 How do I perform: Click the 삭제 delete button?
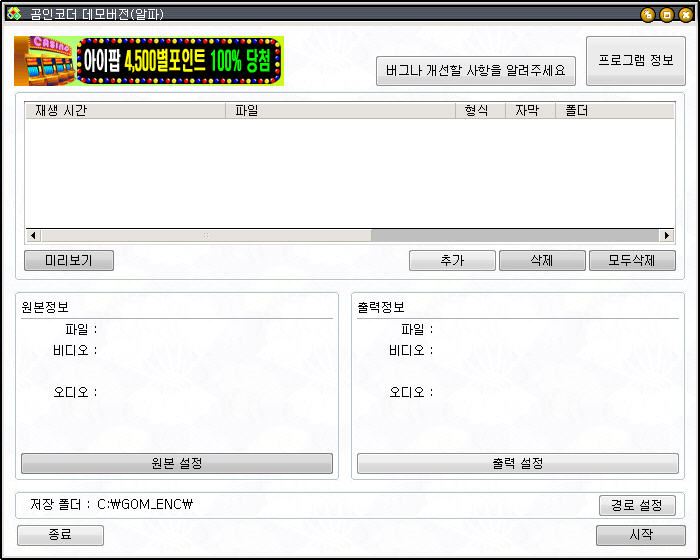[542, 260]
